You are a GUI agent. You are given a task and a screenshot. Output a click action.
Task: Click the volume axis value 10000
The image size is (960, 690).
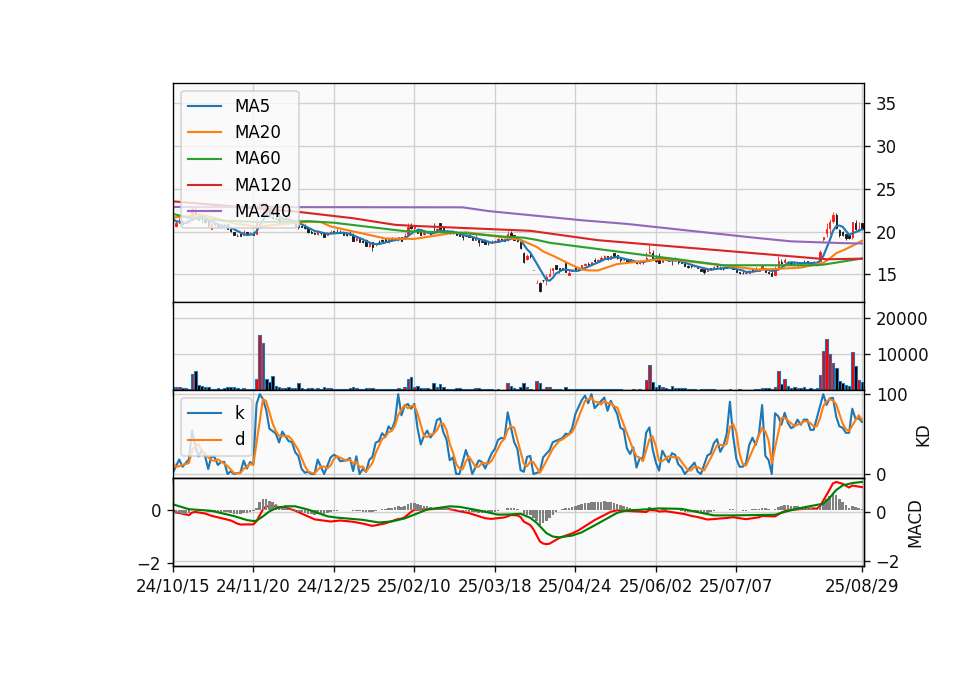tap(902, 355)
